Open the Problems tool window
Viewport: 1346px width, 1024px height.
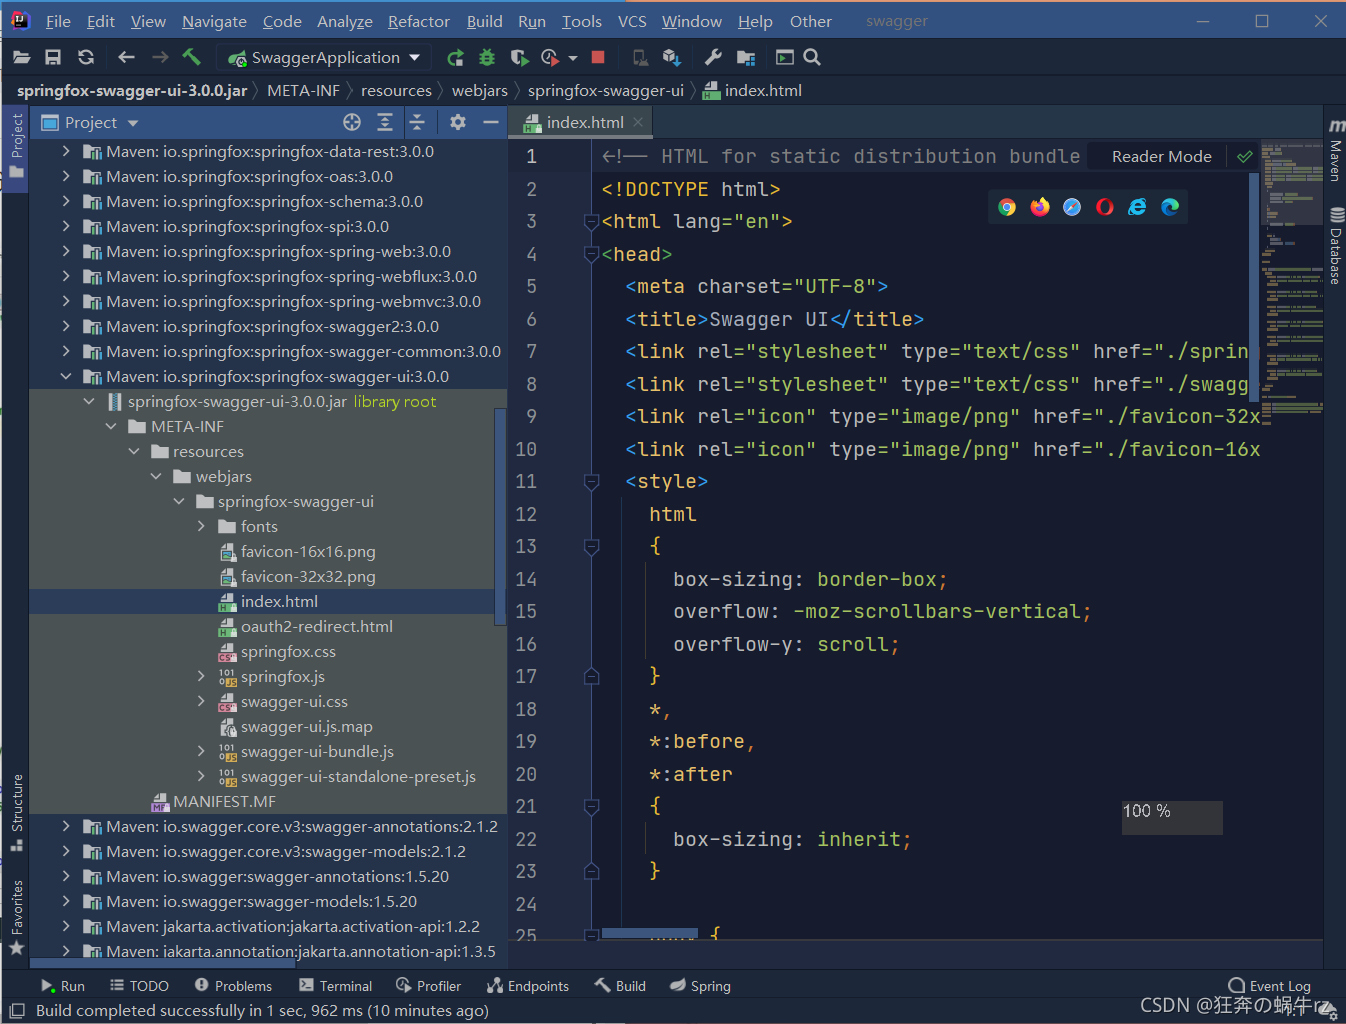tap(233, 986)
